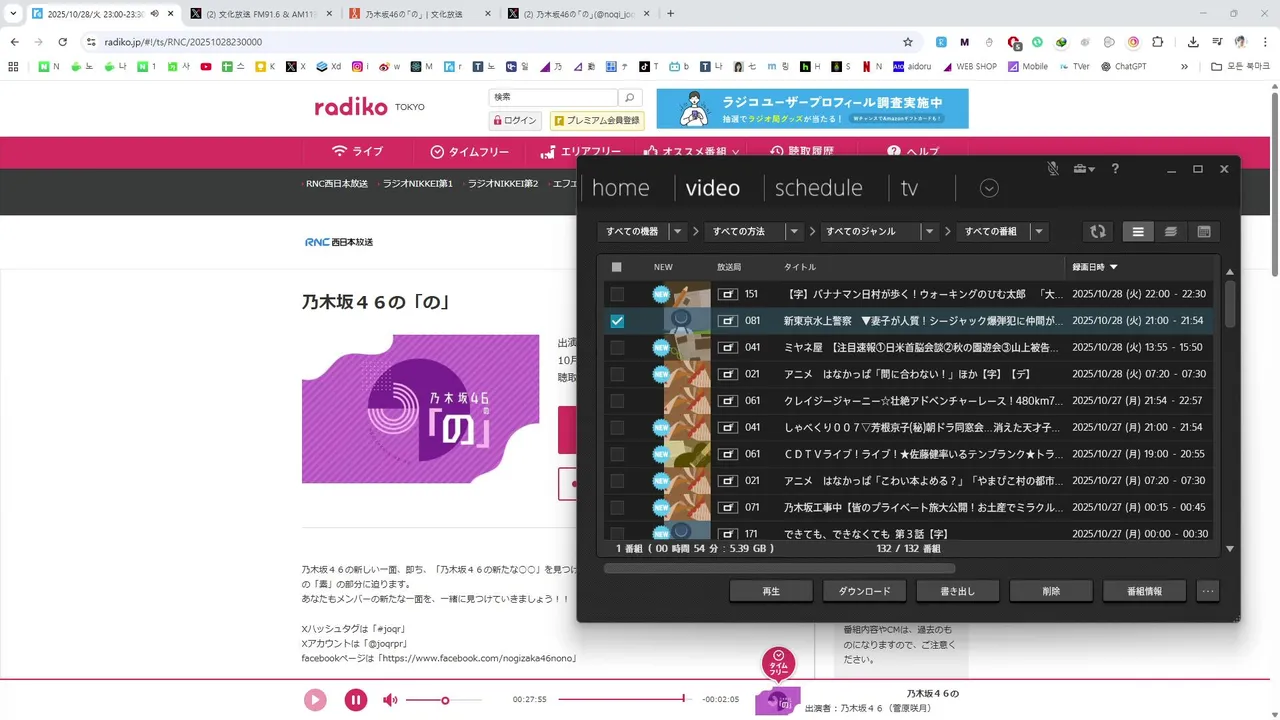
Task: Click radiko pause button in player bar
Action: click(355, 700)
